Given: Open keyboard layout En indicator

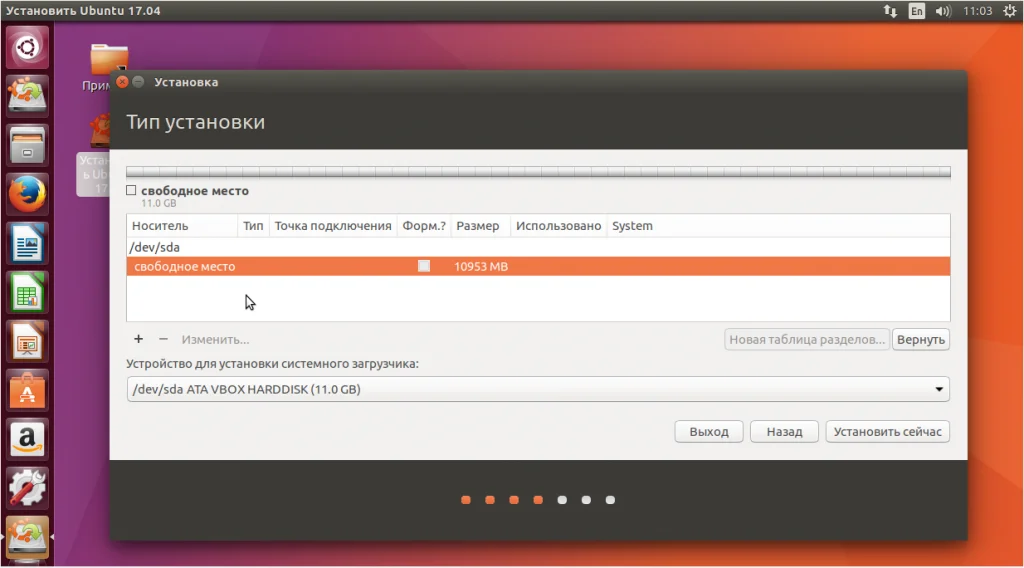Looking at the screenshot, I should click(917, 11).
